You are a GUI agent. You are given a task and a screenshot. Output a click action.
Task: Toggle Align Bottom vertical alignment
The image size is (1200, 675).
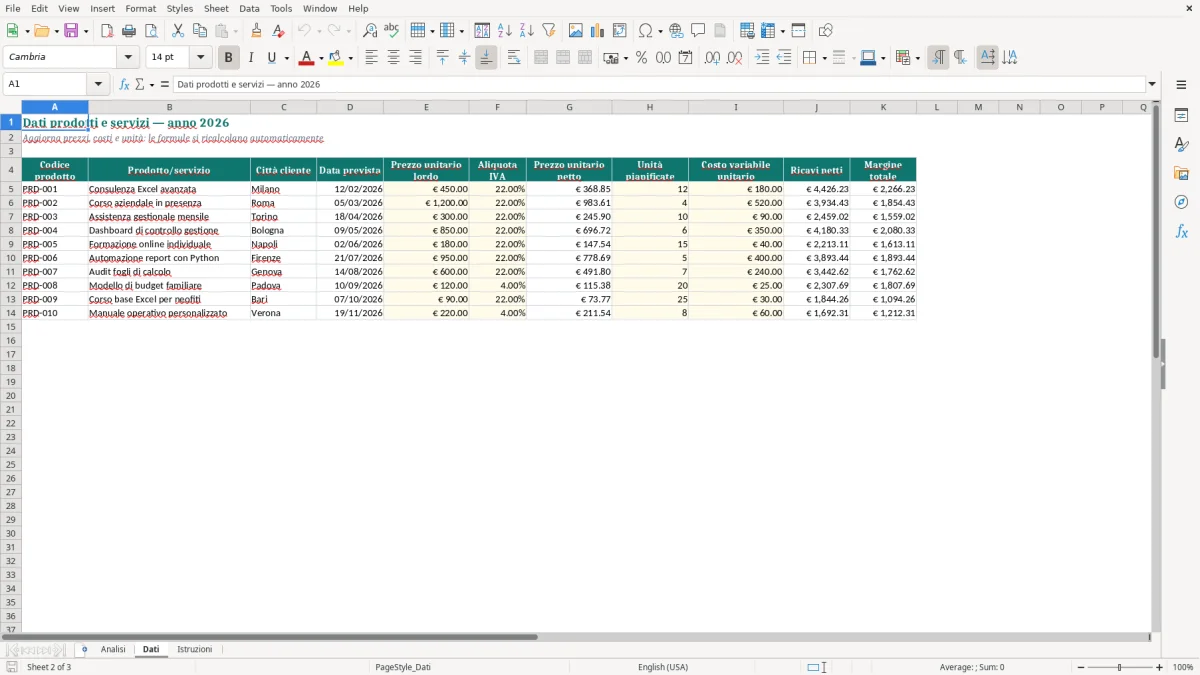point(486,58)
